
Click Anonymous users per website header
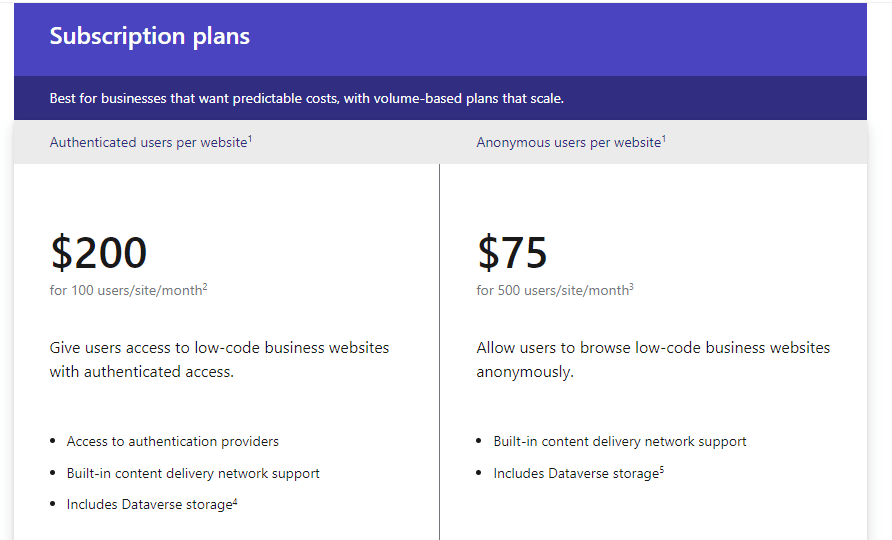pos(568,142)
